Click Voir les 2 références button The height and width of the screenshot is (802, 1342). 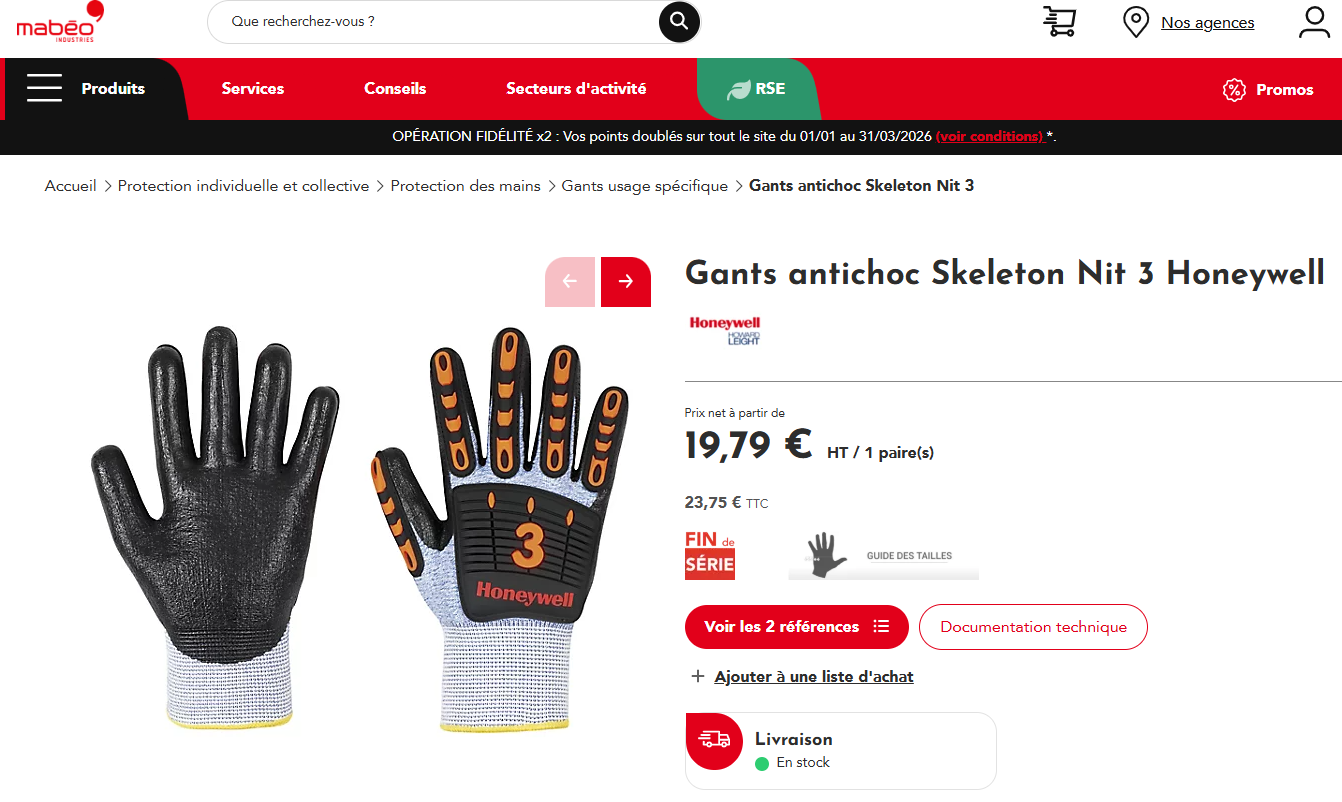click(797, 627)
